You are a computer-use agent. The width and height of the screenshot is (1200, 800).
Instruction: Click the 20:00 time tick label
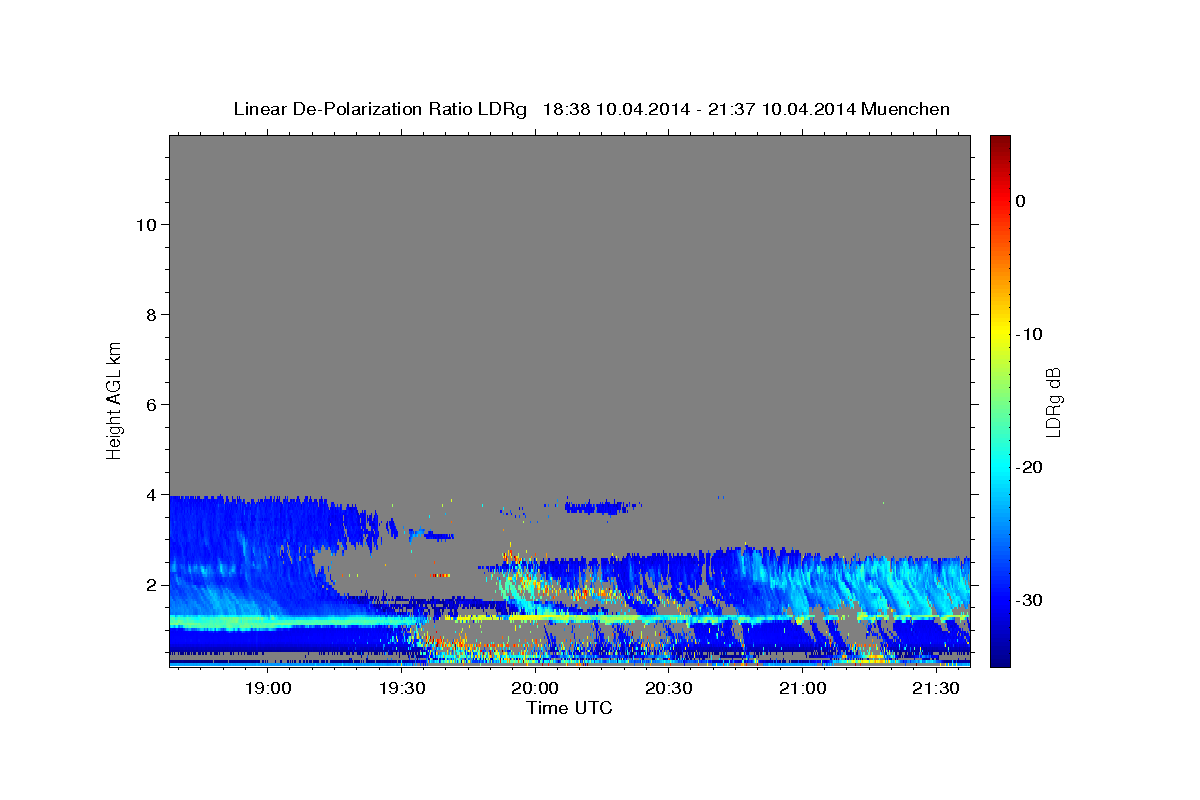click(535, 688)
